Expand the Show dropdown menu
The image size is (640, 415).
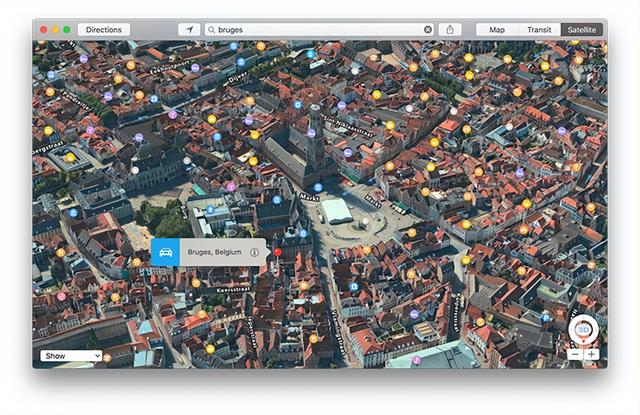tap(71, 355)
